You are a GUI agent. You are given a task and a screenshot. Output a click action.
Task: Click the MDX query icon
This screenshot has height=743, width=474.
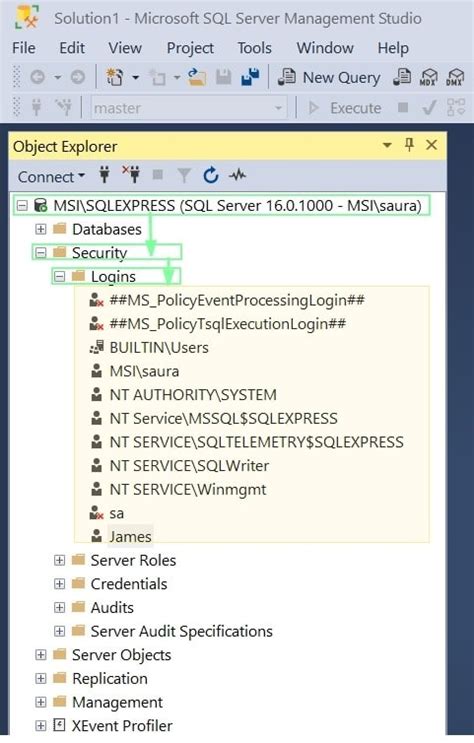tap(428, 77)
